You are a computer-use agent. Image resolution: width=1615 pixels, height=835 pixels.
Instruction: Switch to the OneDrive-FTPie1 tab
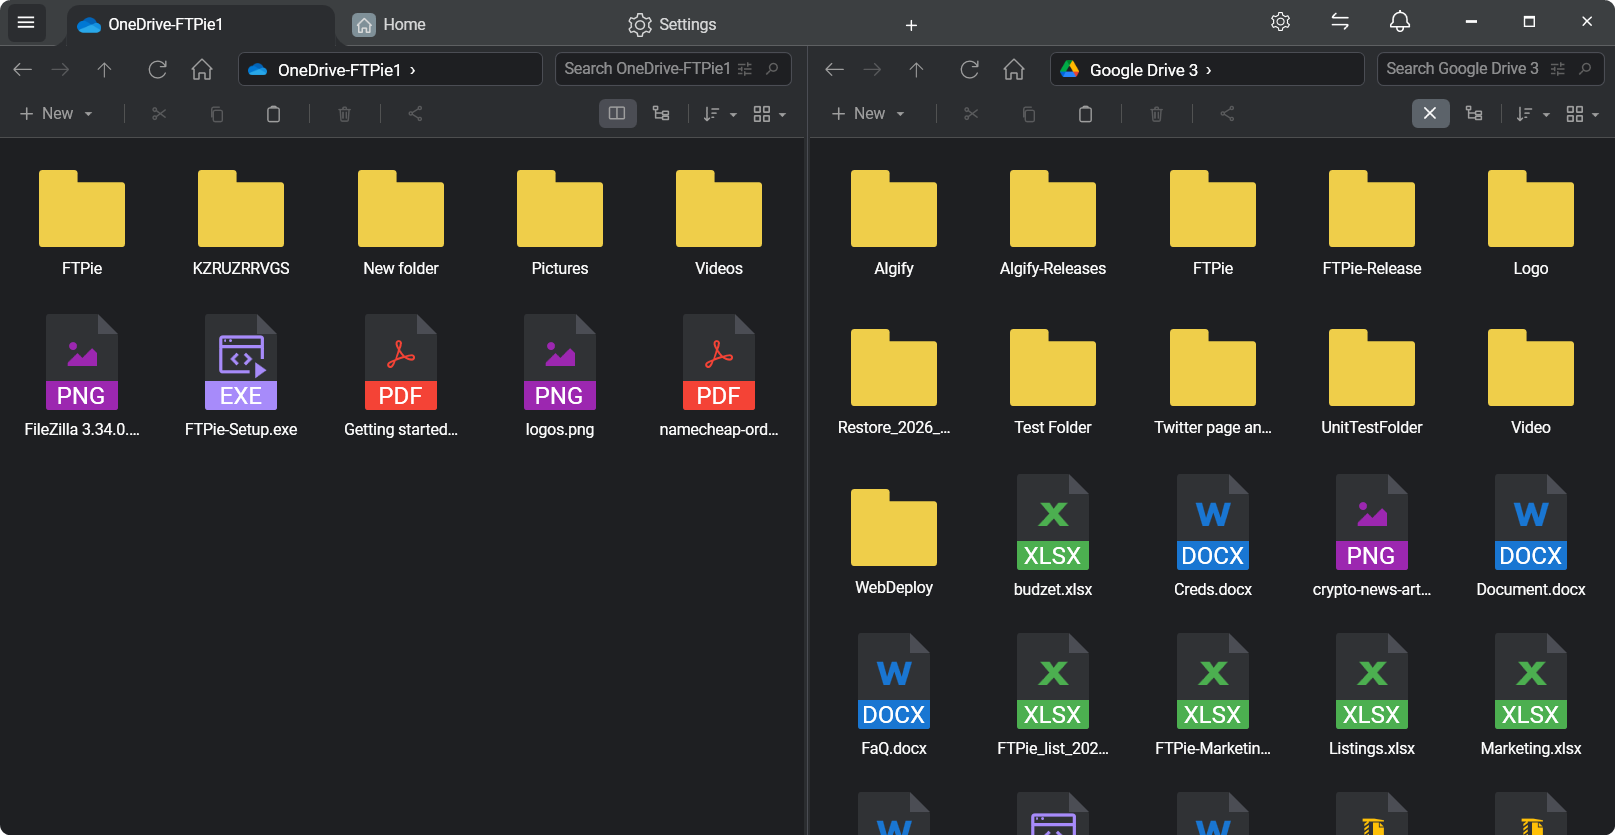click(200, 24)
